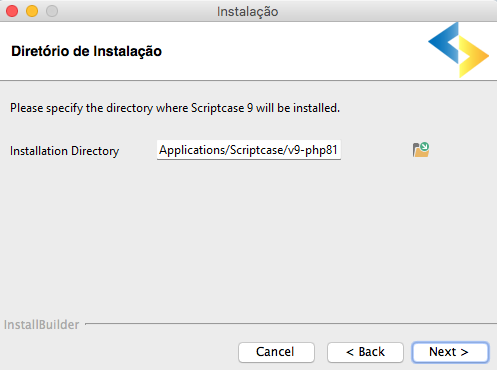This screenshot has height=370, width=497.
Task: Go to the Next step
Action: point(450,352)
